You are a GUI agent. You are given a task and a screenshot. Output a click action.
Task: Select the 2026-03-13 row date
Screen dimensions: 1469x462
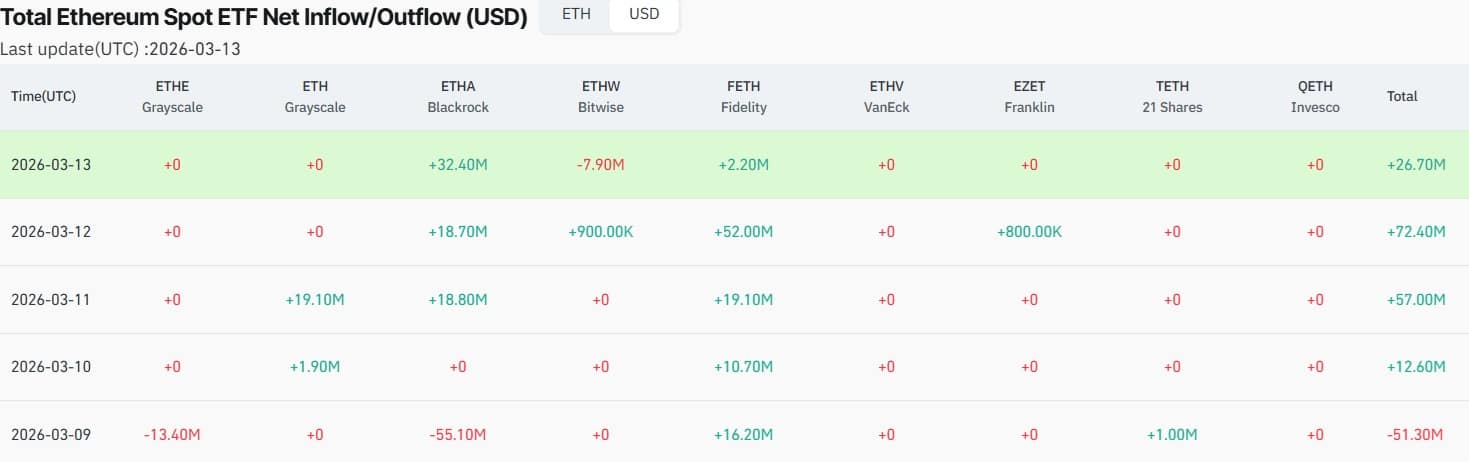[51, 164]
